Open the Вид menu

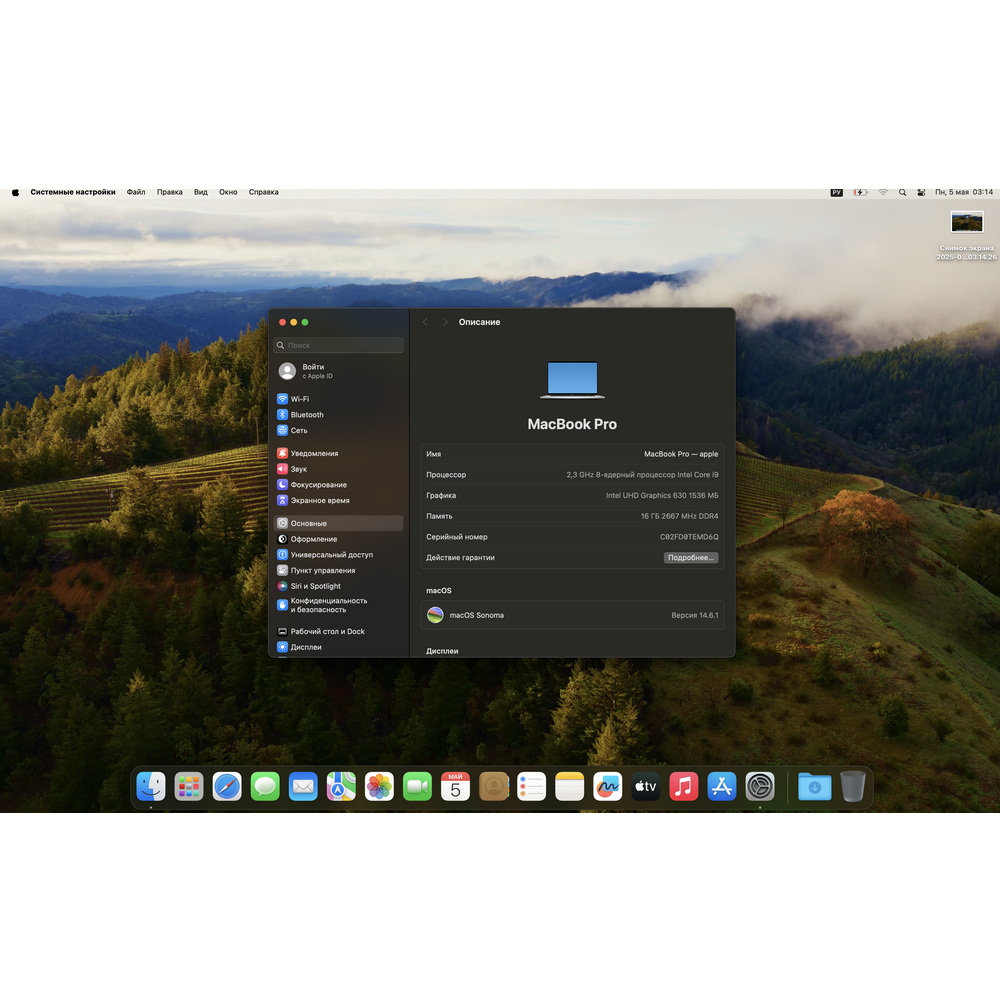click(x=201, y=192)
